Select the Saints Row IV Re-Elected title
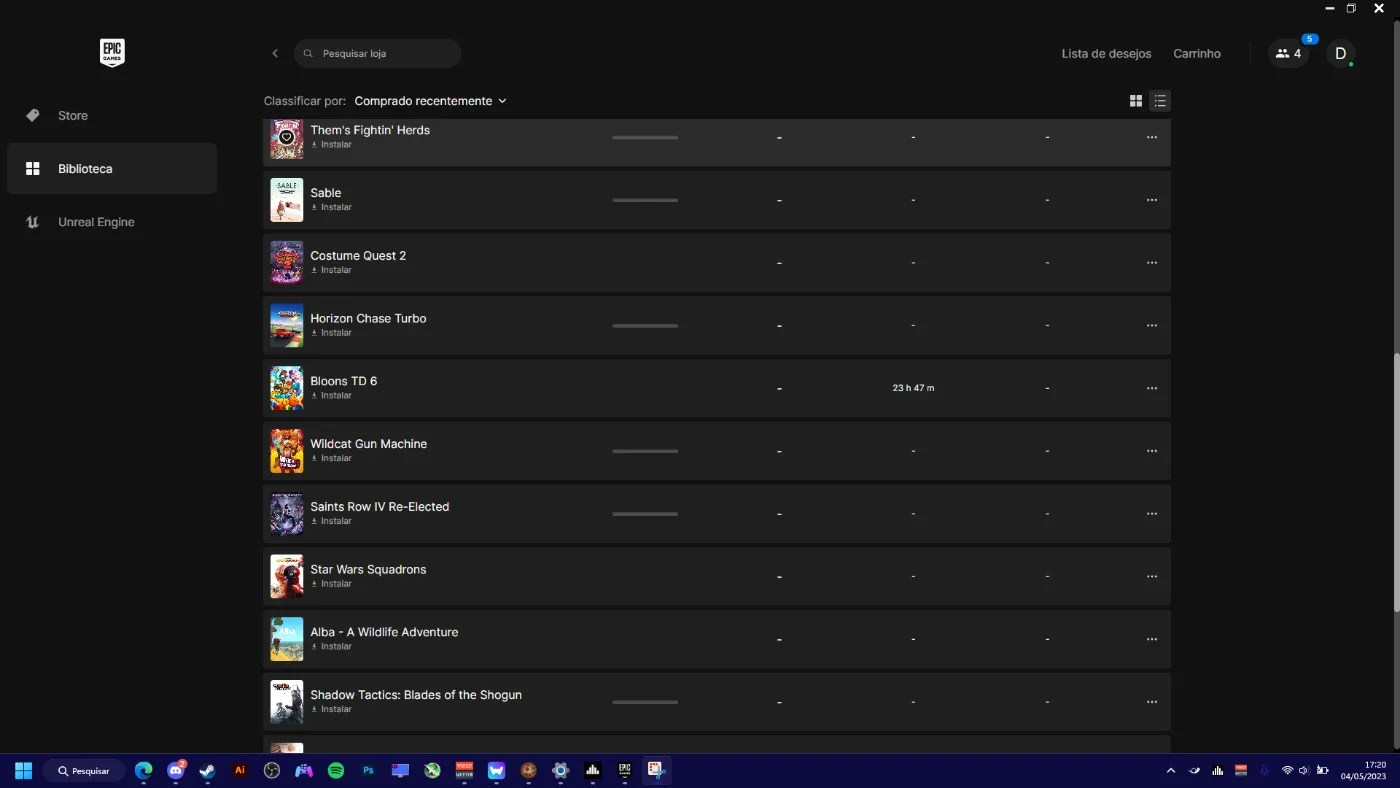Viewport: 1400px width, 788px height. pyautogui.click(x=380, y=507)
